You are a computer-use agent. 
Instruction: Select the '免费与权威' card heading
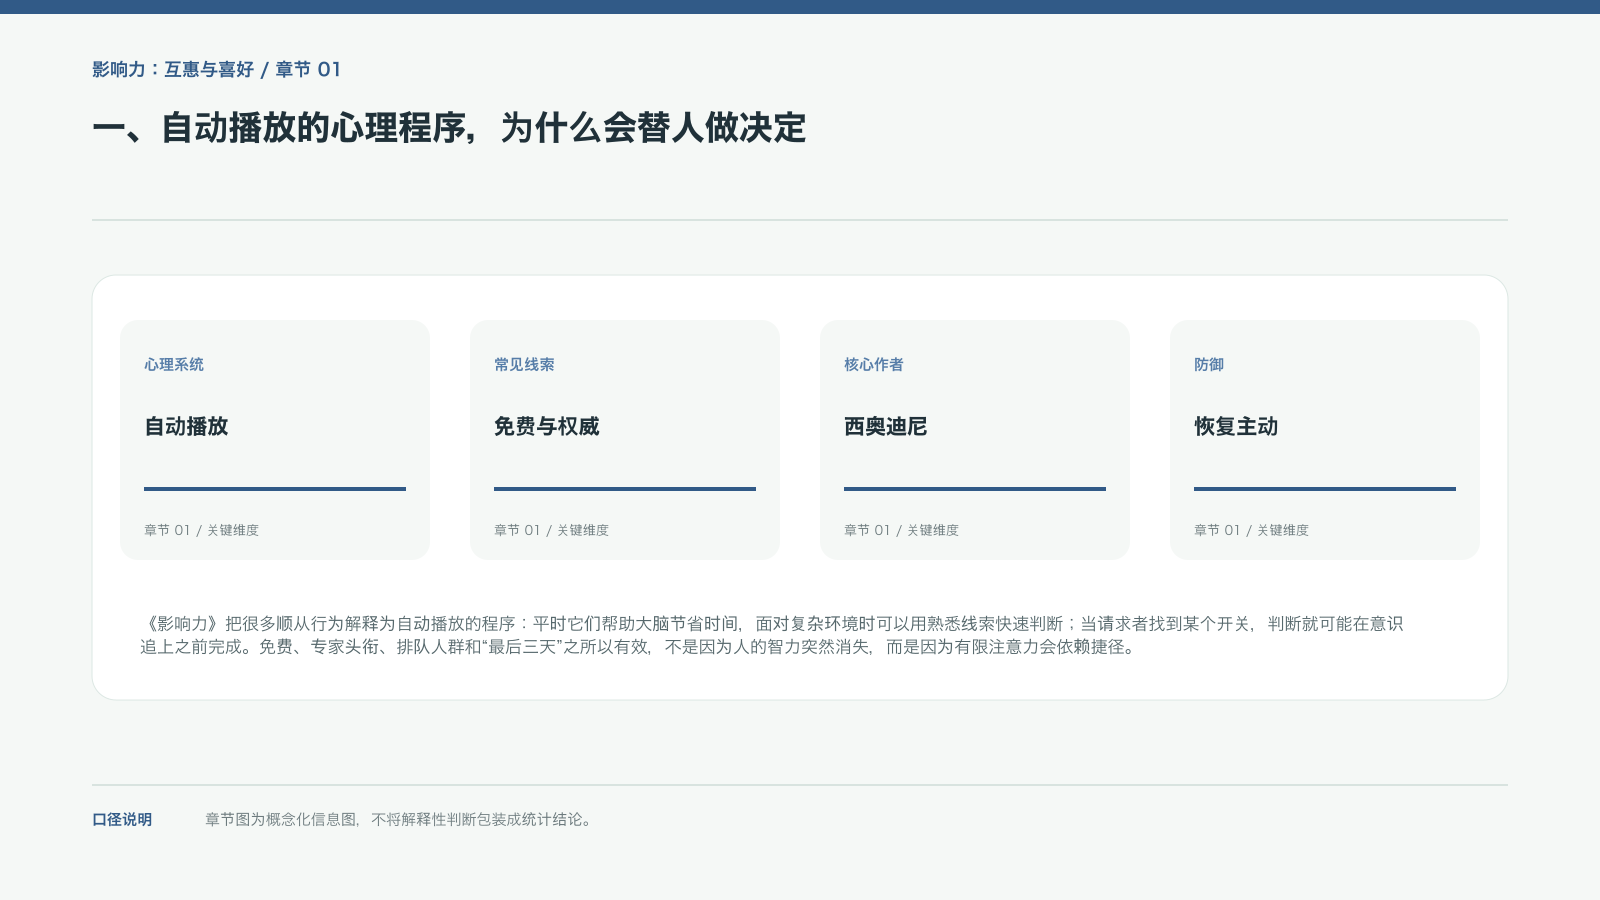point(547,427)
